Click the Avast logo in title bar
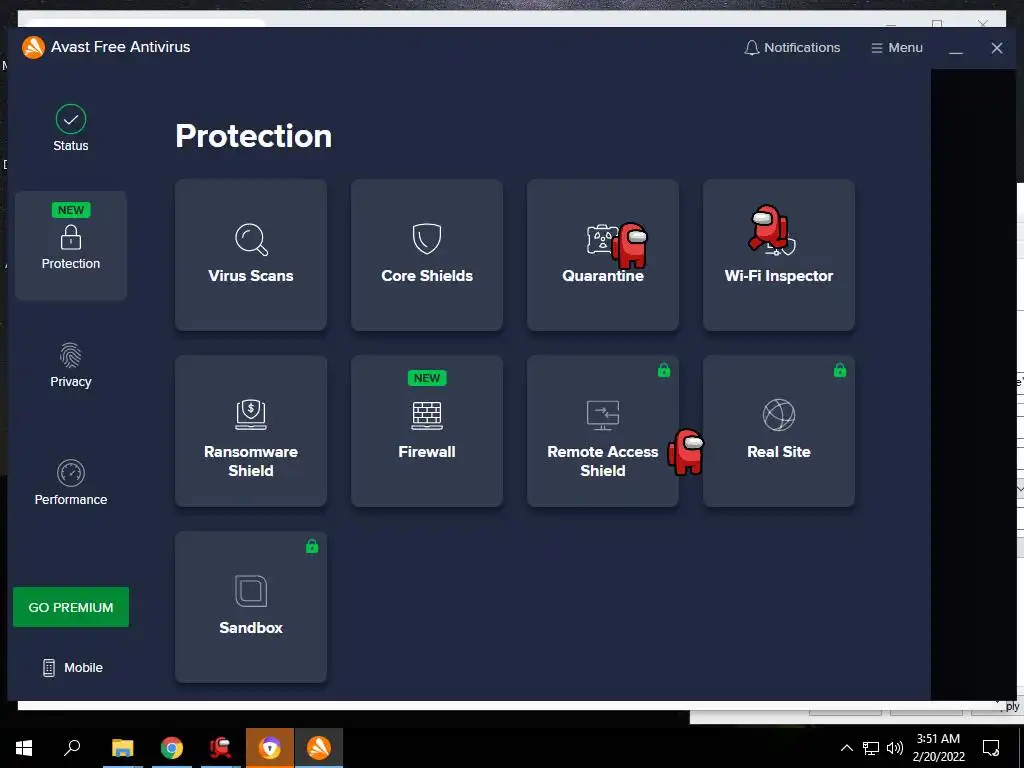This screenshot has width=1024, height=768. click(x=33, y=47)
